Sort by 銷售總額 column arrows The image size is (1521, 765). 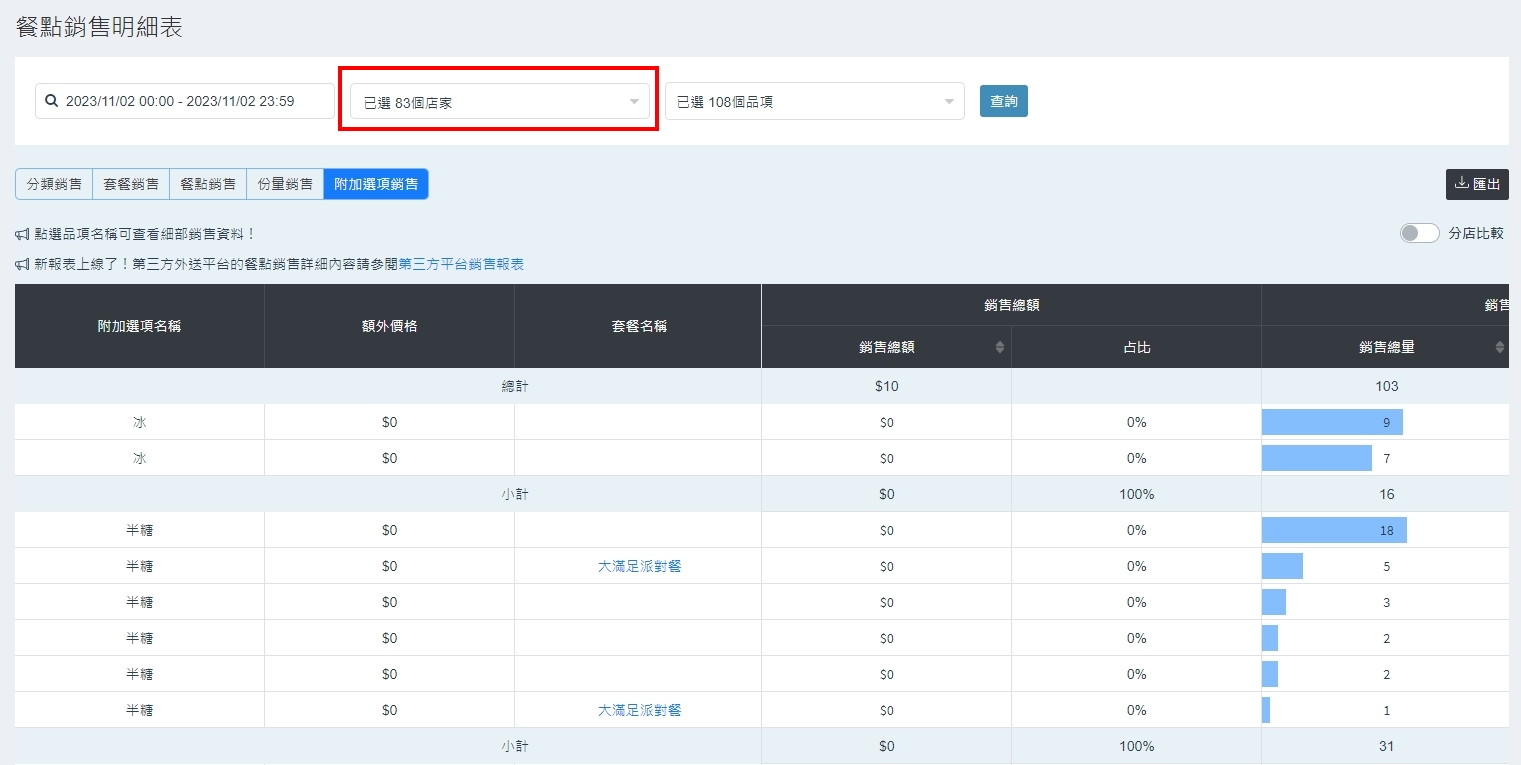point(999,347)
